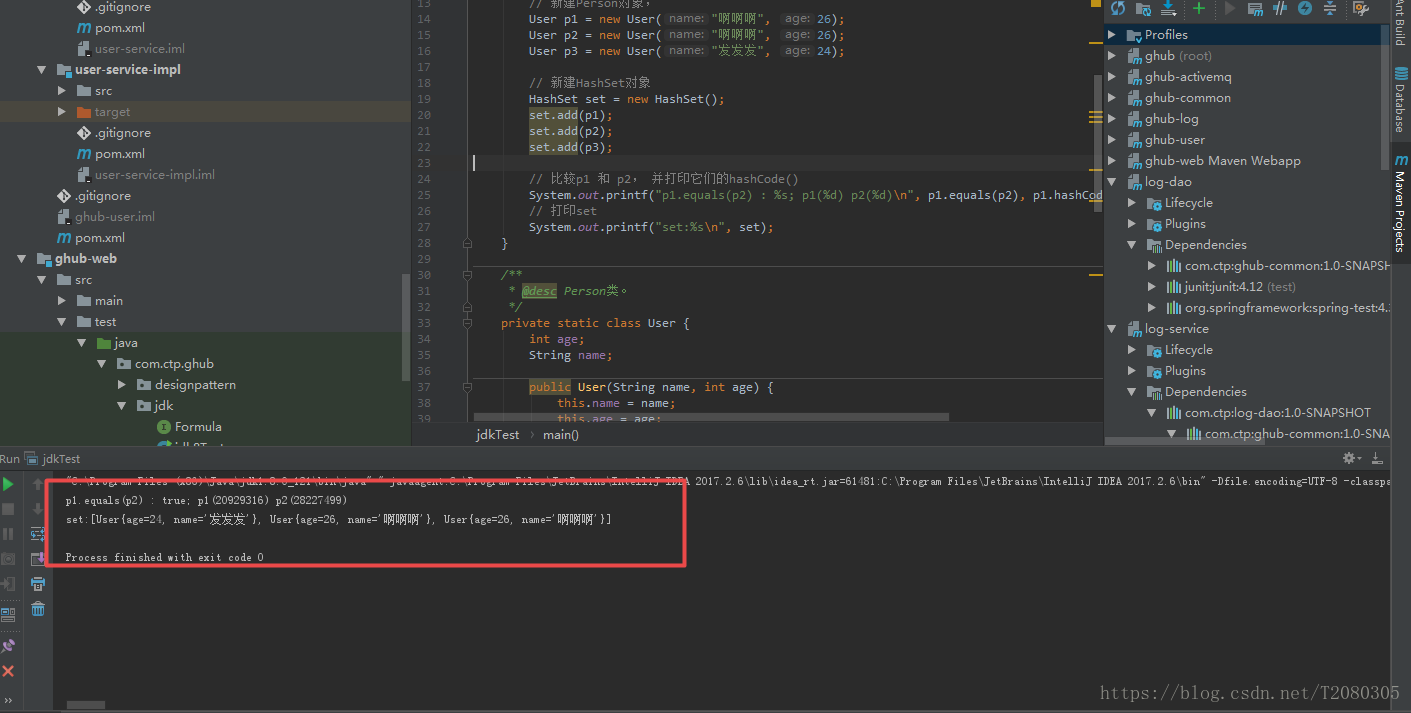Expand target folder under user-service-impl

click(62, 112)
